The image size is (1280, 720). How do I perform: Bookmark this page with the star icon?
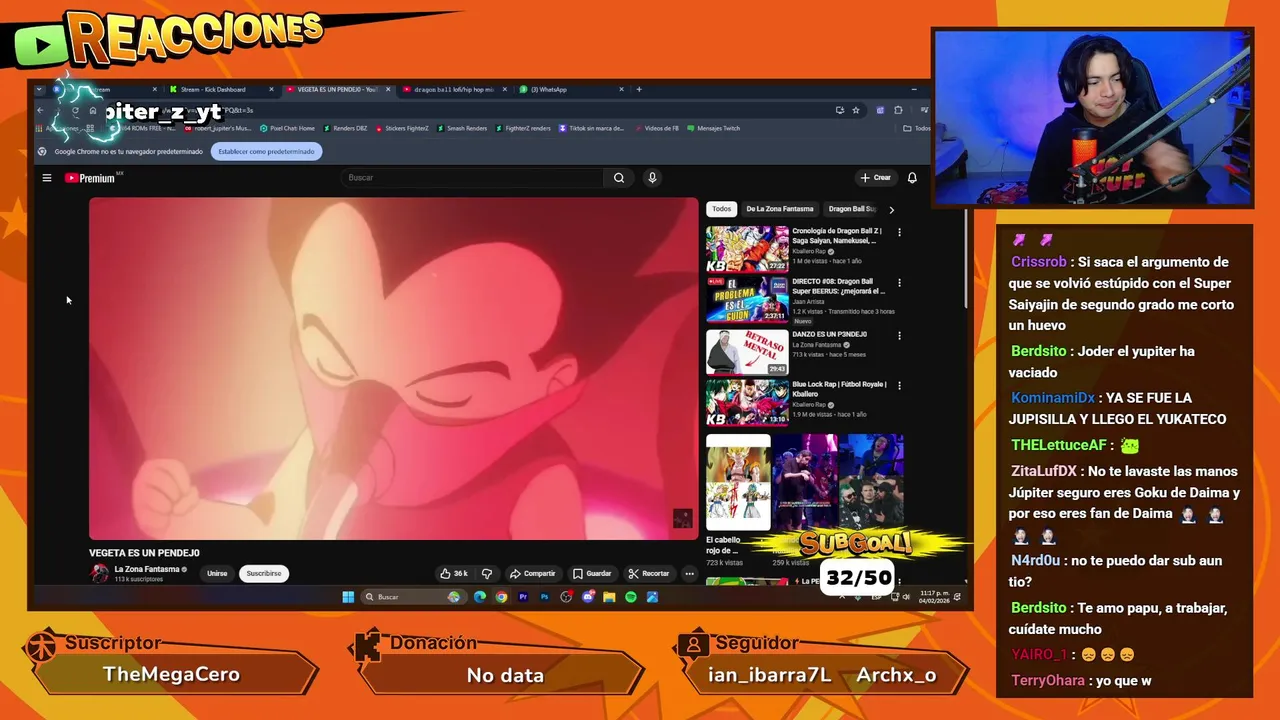856,110
